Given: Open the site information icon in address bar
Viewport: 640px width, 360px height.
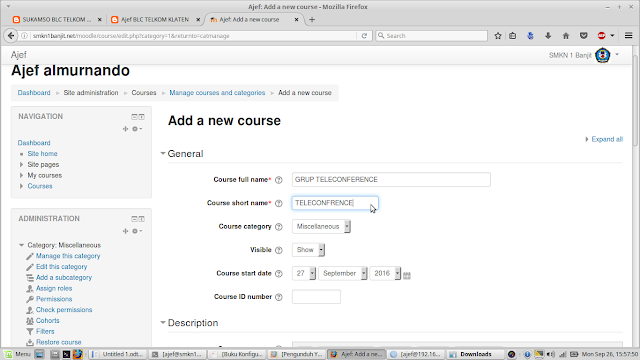Looking at the screenshot, I should pyautogui.click(x=24, y=36).
